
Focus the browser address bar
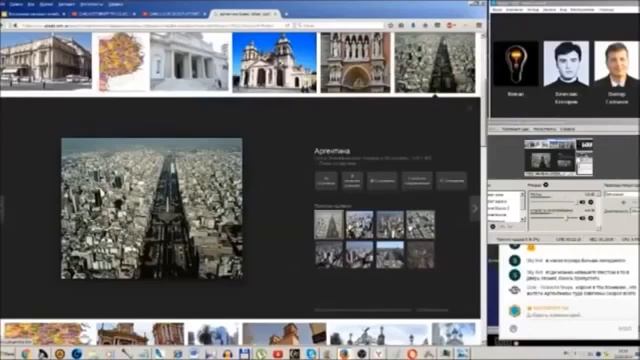[x=155, y=25]
